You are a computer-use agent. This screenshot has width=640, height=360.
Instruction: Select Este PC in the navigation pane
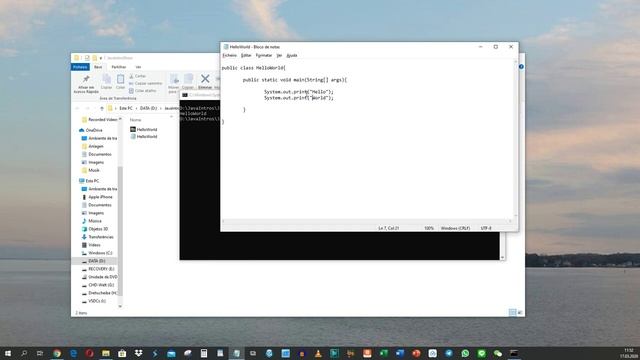tap(89, 181)
